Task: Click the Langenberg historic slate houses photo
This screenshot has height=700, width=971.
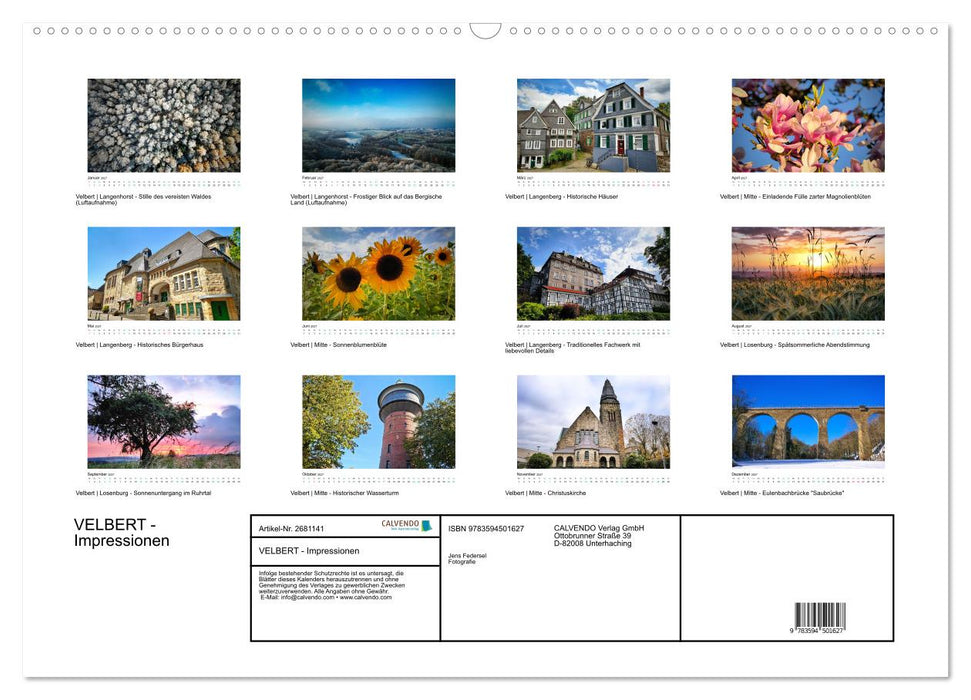Action: click(593, 125)
